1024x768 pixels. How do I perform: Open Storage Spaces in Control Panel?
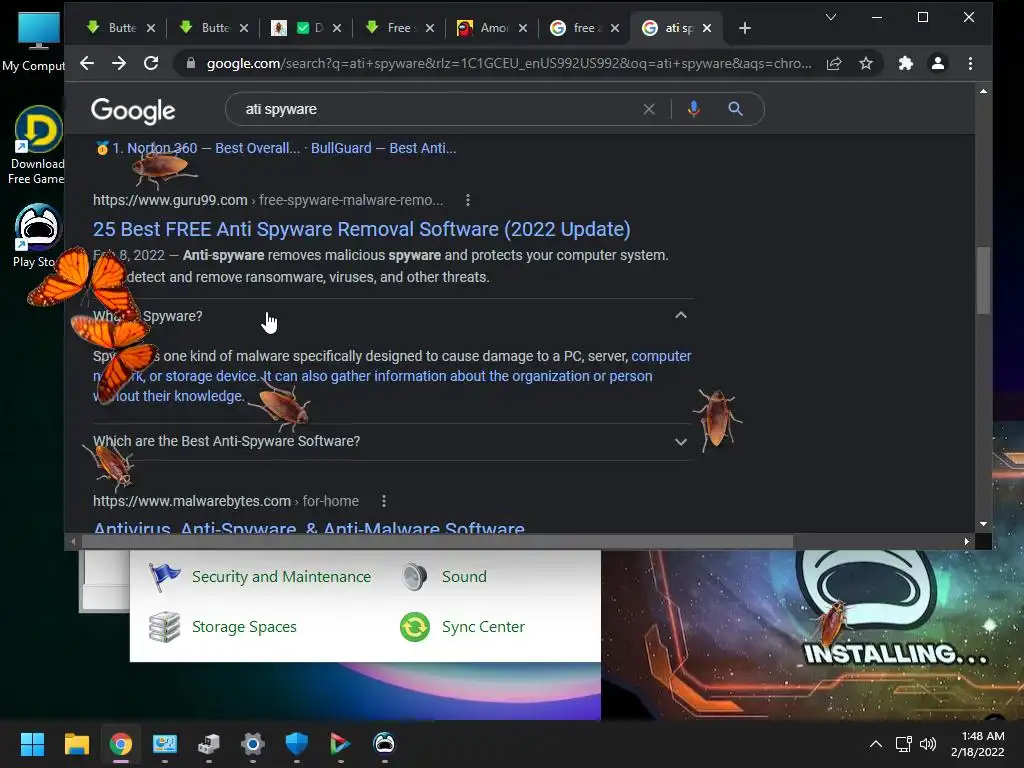pyautogui.click(x=244, y=627)
